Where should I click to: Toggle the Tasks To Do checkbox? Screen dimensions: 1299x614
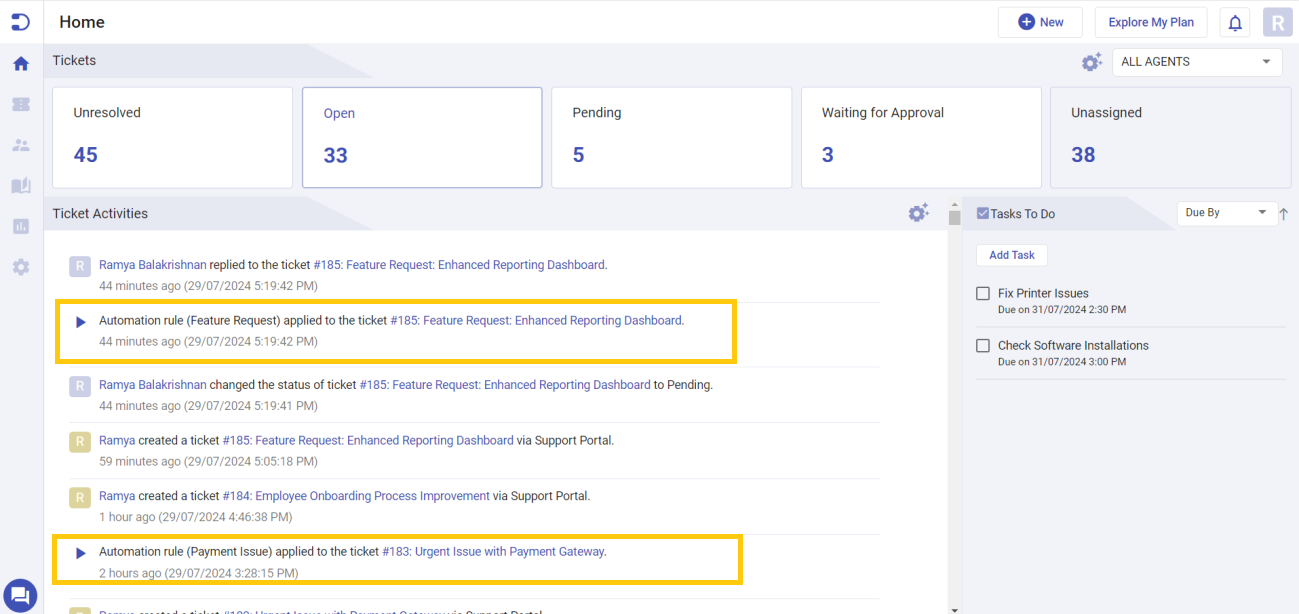tap(985, 212)
